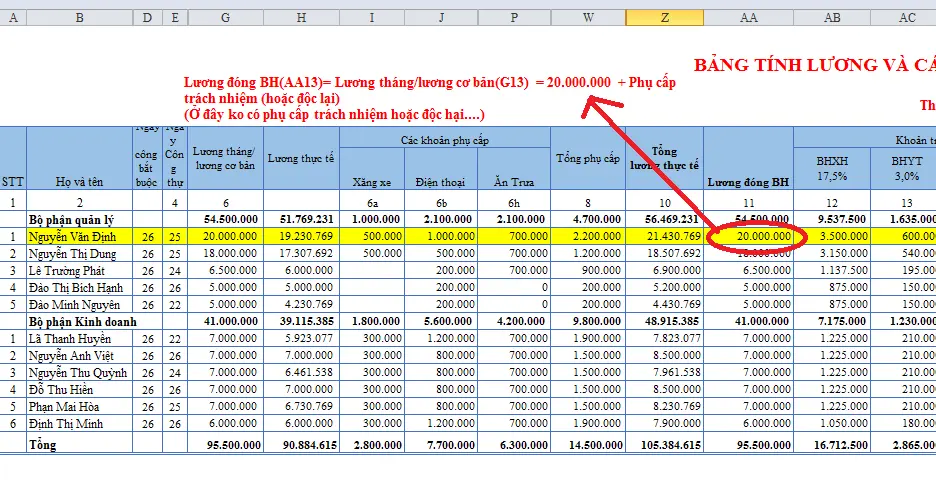Click the name cell Nguyễn Thu Quỳnh
The height and width of the screenshot is (501, 936).
click(79, 373)
